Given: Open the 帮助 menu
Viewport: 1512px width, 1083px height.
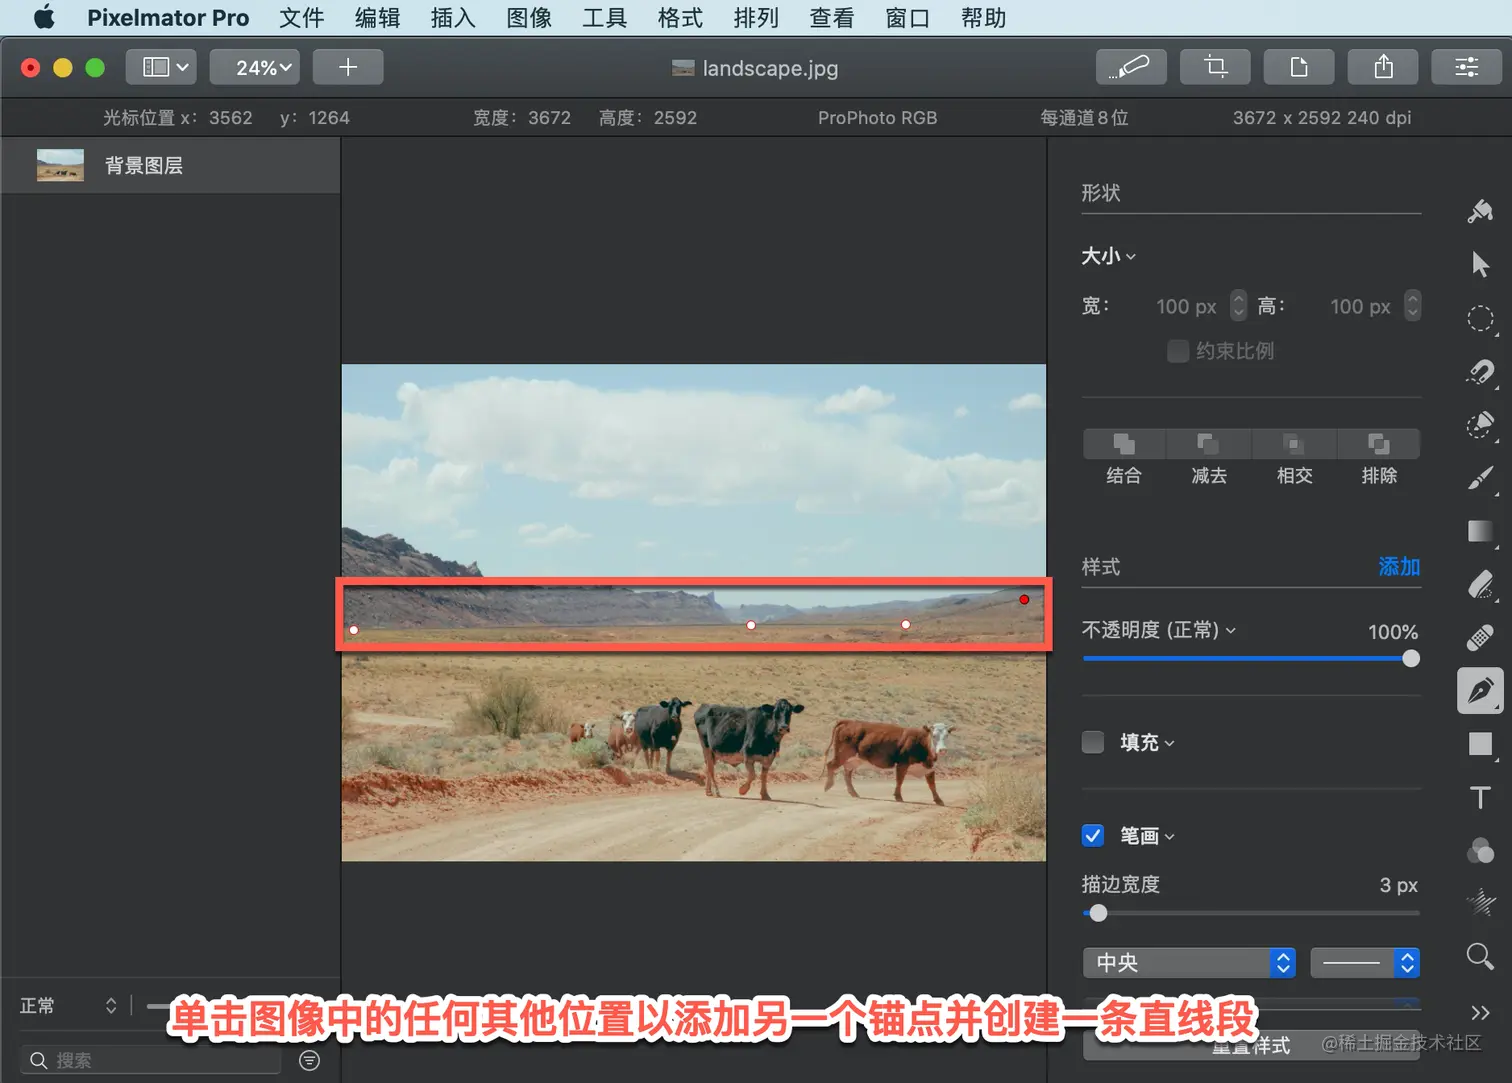Looking at the screenshot, I should tap(984, 17).
